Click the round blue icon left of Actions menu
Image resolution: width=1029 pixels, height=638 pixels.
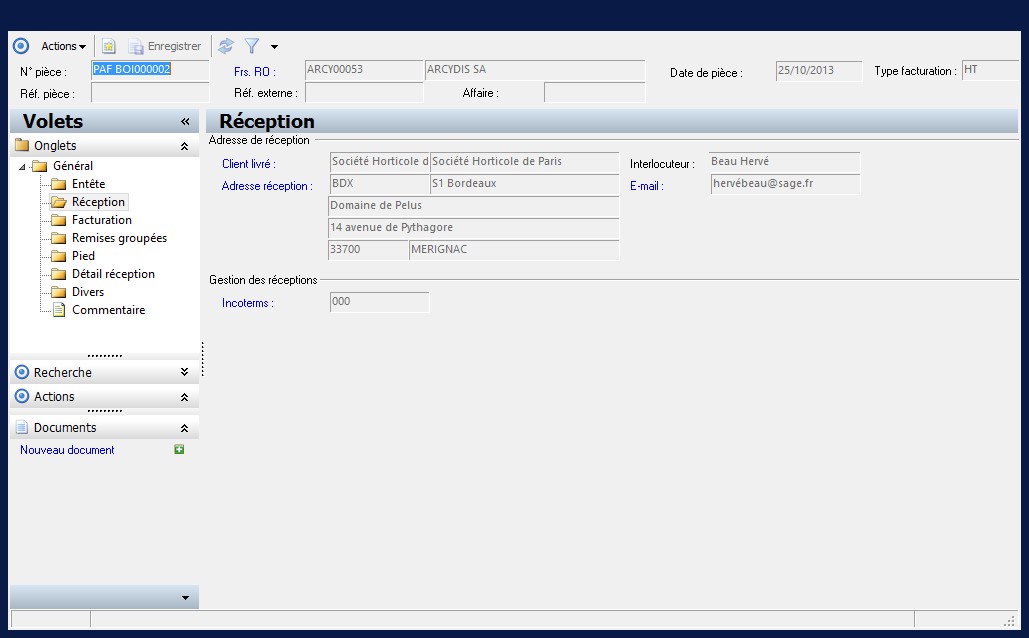pyautogui.click(x=21, y=46)
